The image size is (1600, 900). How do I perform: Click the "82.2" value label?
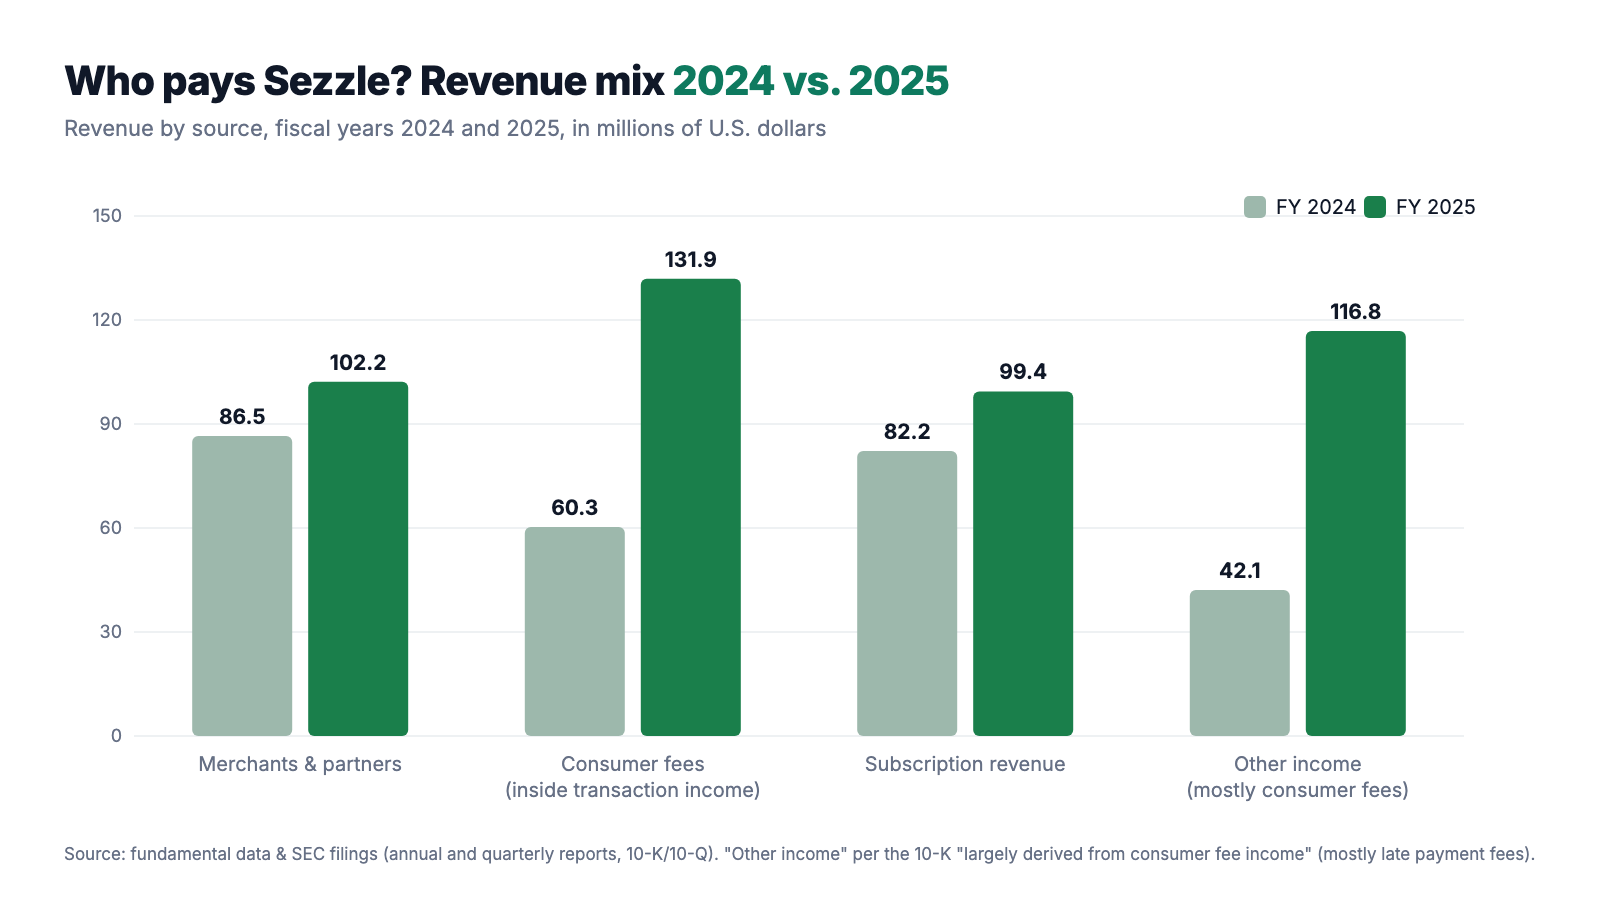(x=907, y=431)
